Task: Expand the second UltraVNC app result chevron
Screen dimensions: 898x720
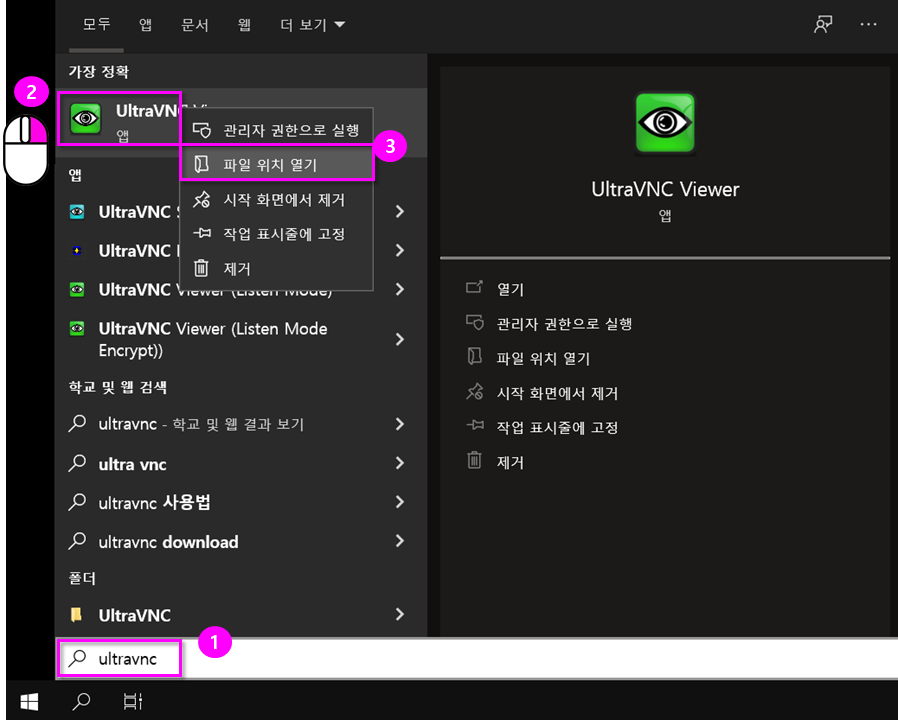Action: [400, 250]
